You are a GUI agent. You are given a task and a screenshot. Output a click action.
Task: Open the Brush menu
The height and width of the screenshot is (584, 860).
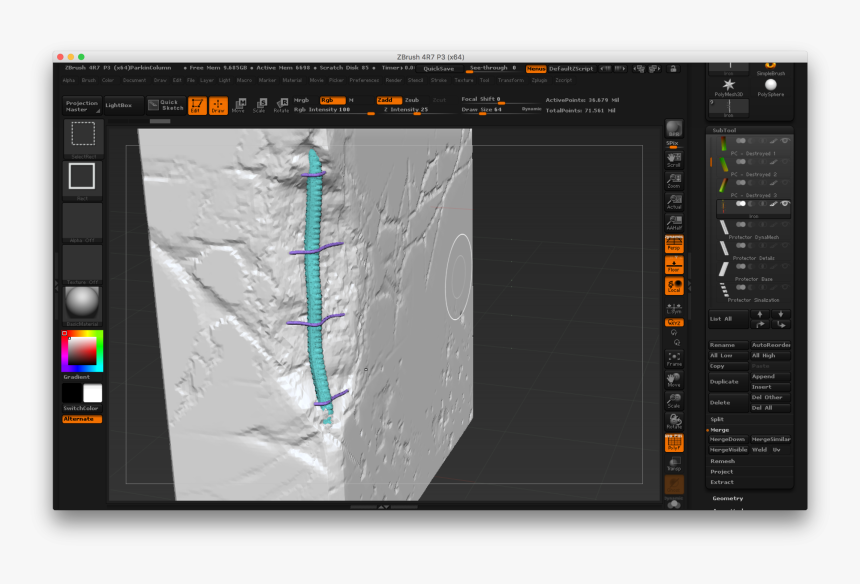coord(88,80)
